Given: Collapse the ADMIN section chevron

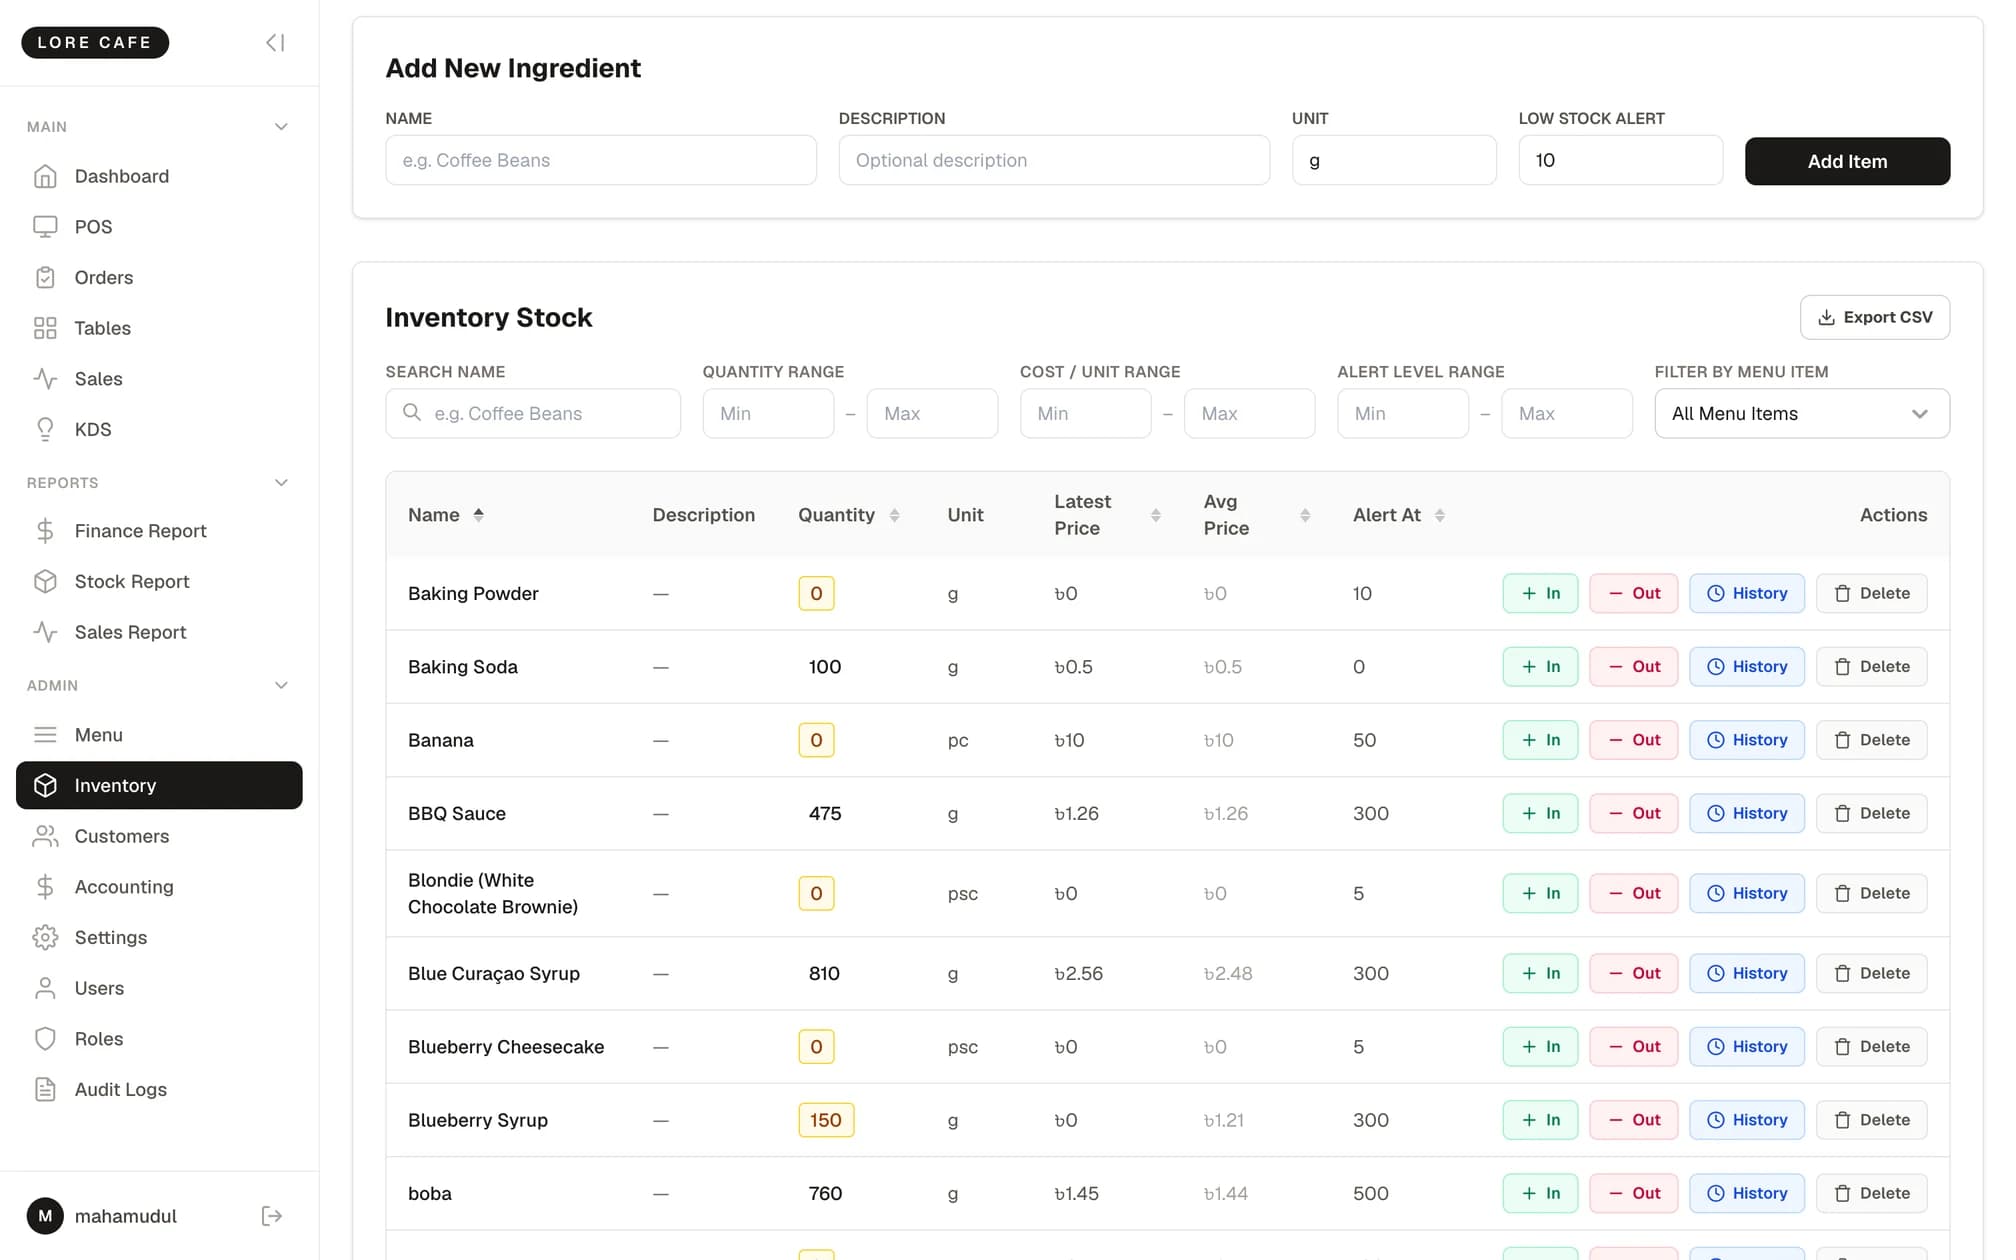Looking at the screenshot, I should click(281, 686).
